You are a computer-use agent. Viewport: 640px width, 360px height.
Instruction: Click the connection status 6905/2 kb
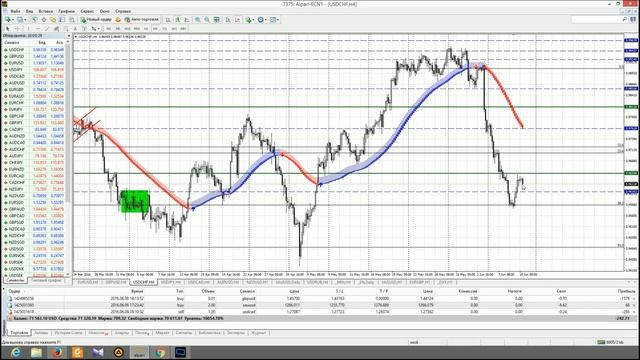(x=611, y=342)
